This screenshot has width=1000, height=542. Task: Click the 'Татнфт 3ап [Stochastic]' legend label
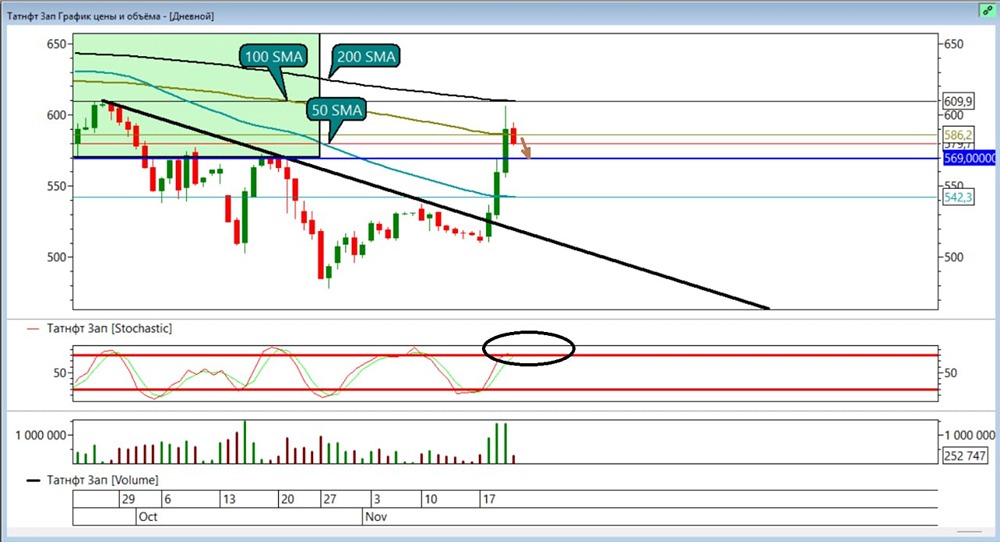coord(109,328)
